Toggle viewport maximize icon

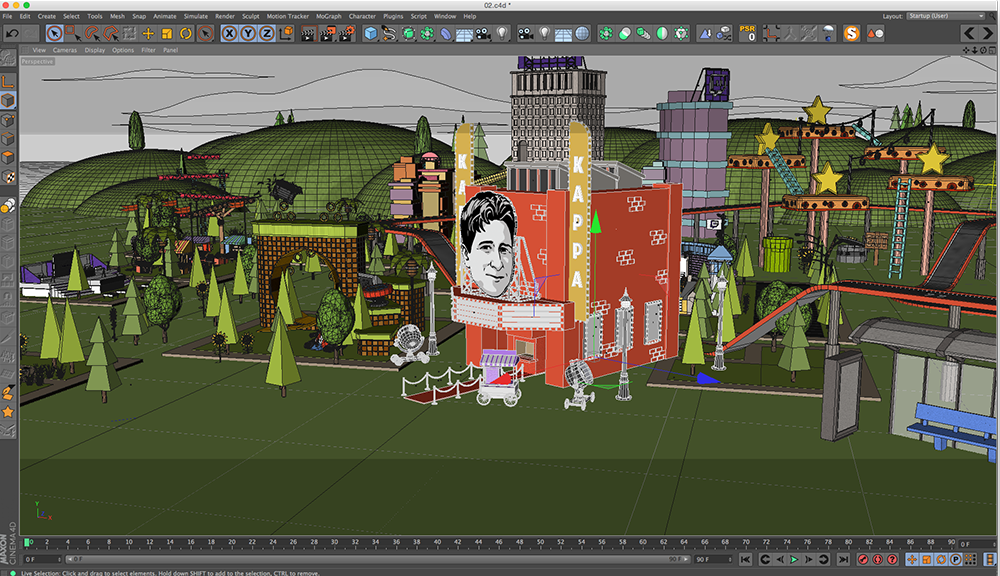pos(992,50)
